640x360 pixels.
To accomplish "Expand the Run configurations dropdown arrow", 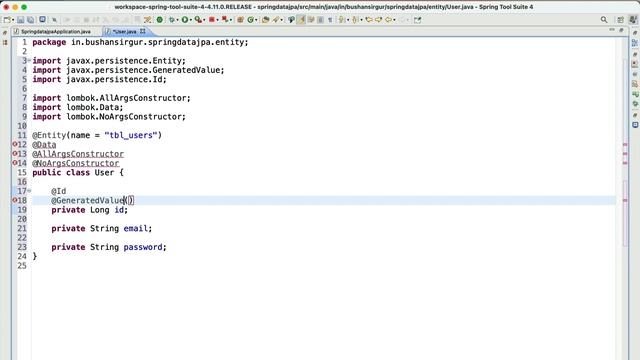I will (191, 20).
